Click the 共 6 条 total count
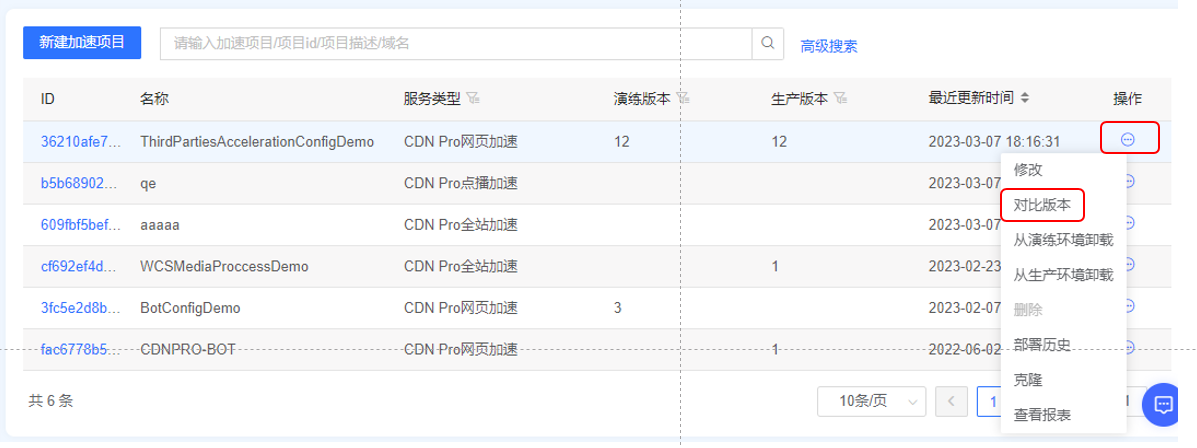The image size is (1197, 448). (50, 401)
